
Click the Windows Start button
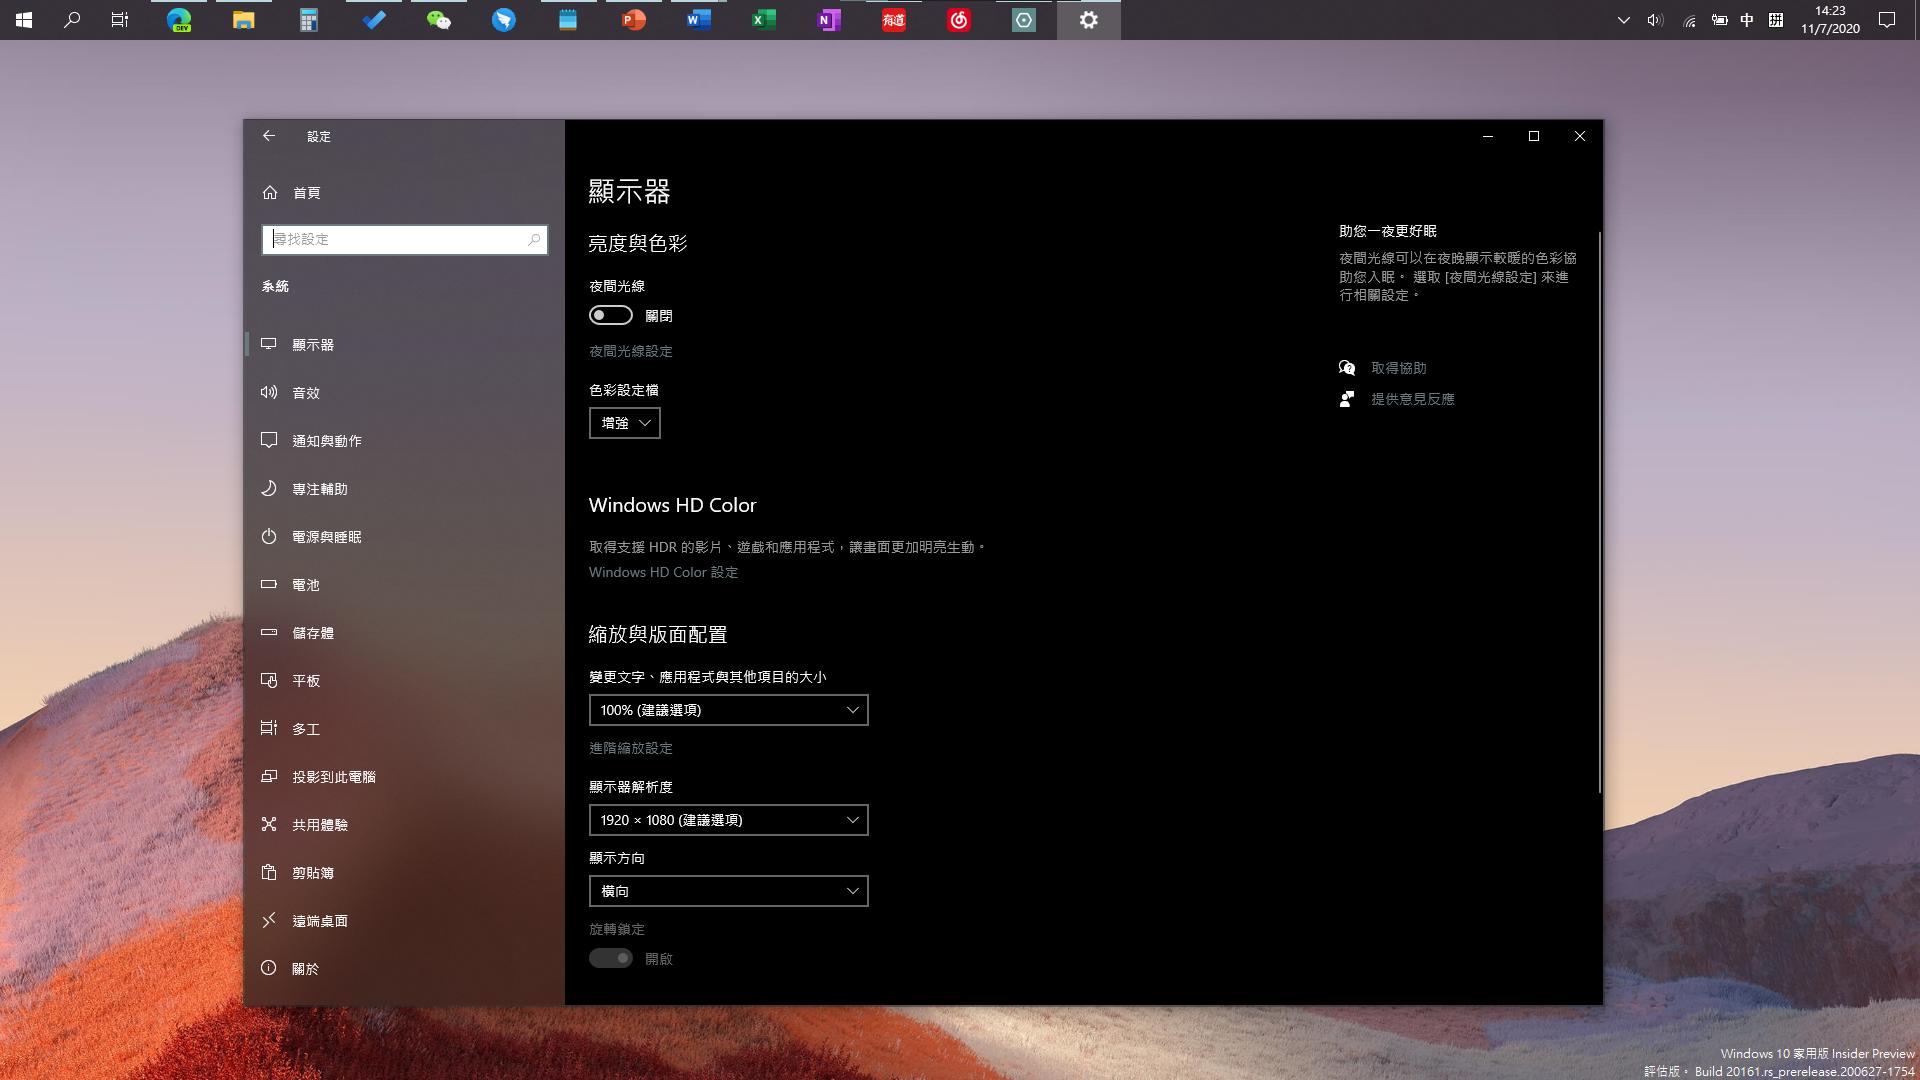pos(22,19)
